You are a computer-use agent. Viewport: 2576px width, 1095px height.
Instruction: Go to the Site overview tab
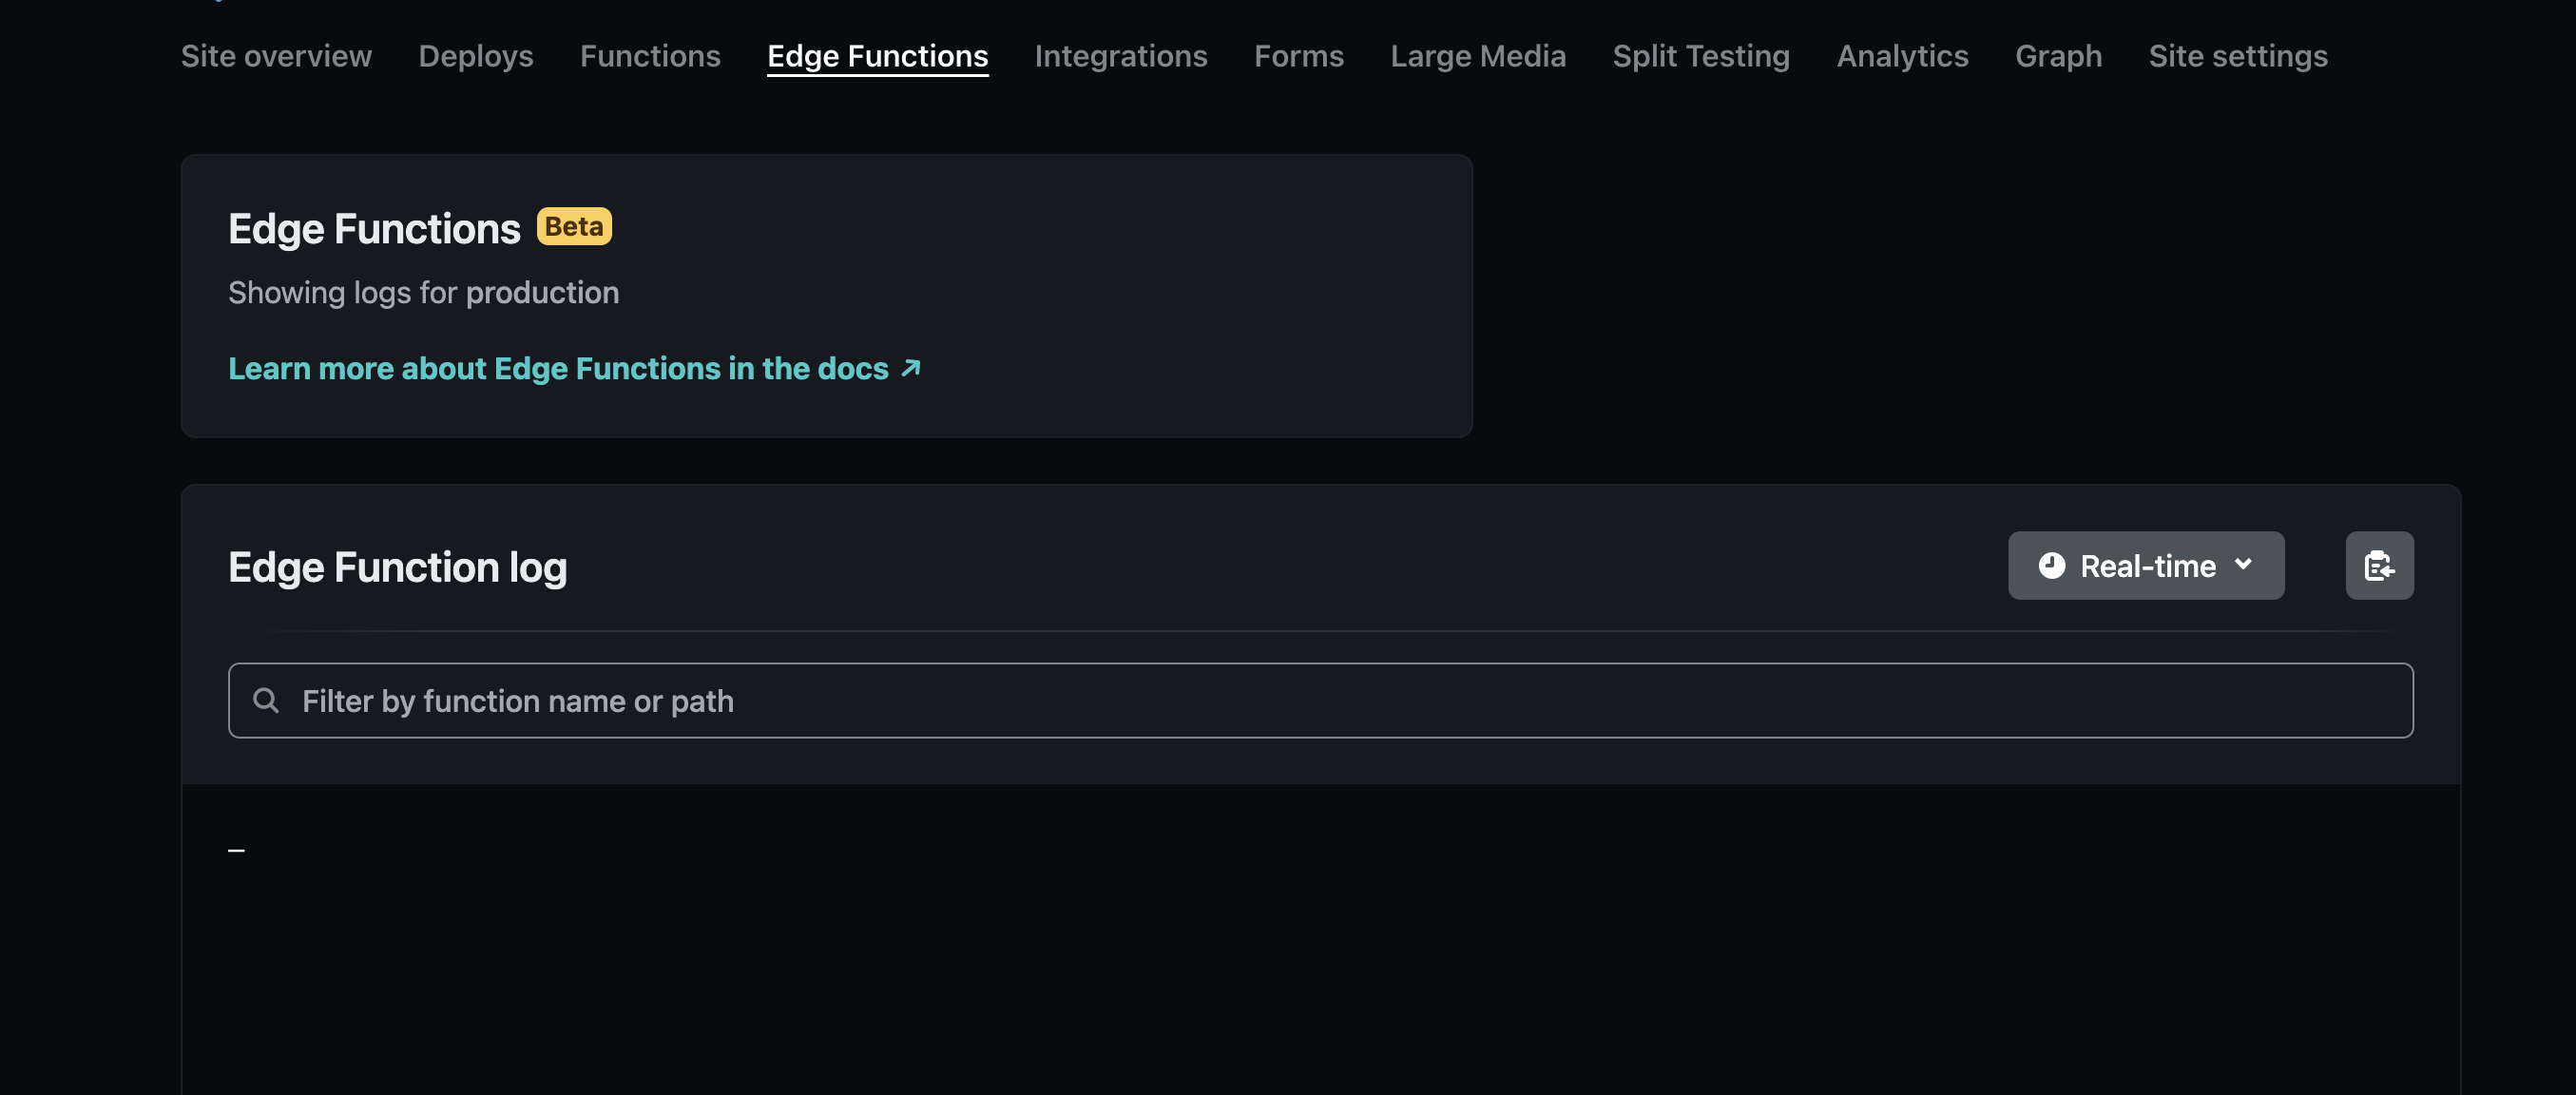276,56
